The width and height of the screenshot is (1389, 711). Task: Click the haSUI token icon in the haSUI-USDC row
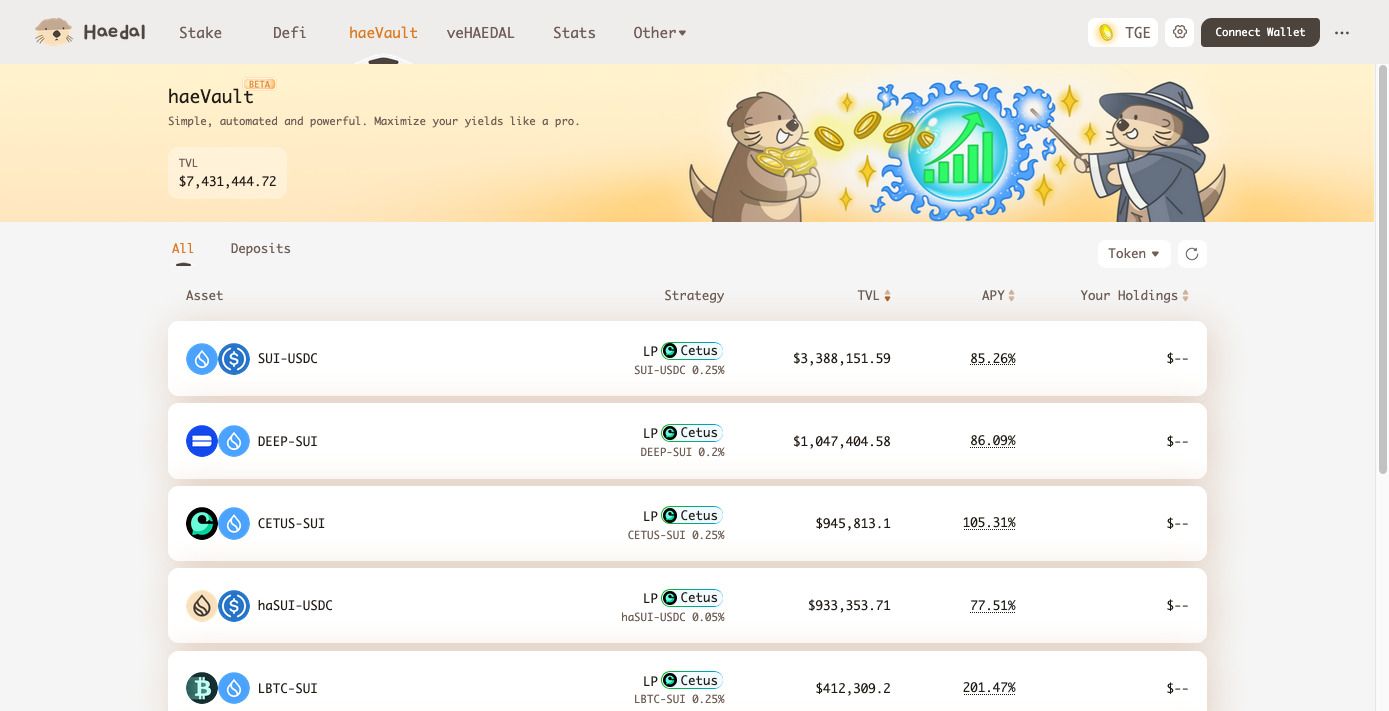[202, 605]
